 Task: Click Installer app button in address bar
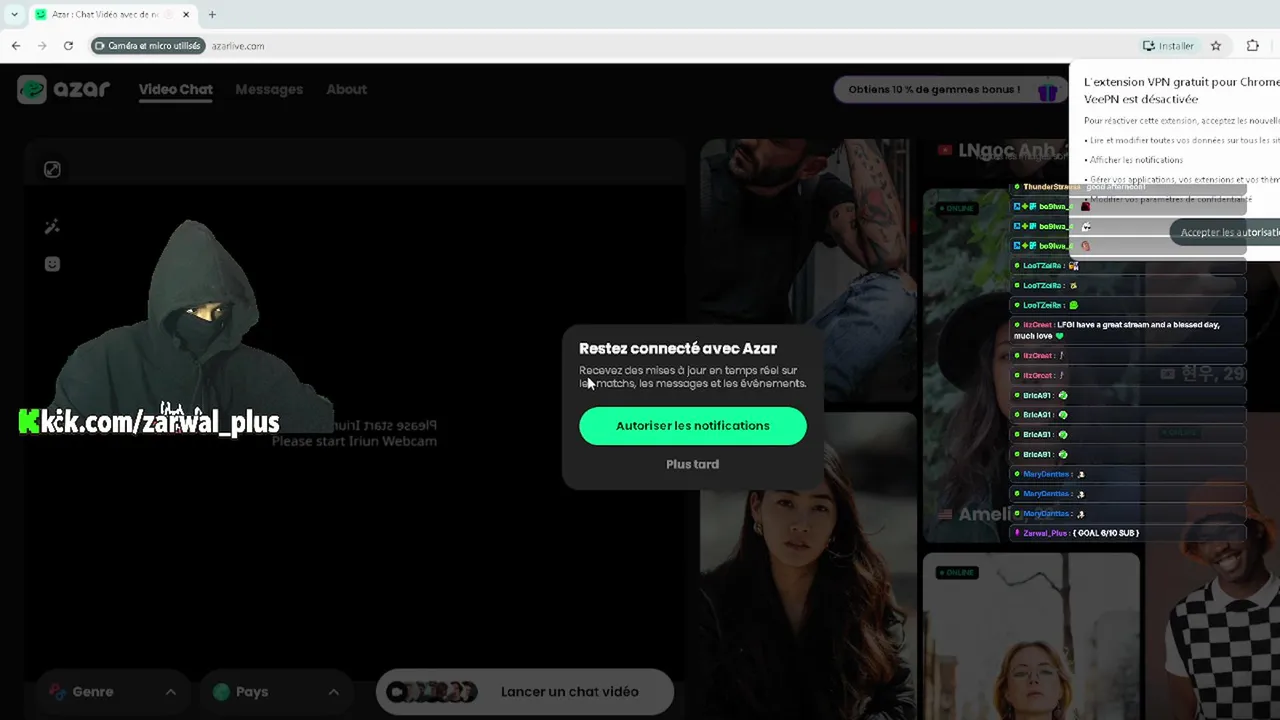(1169, 46)
